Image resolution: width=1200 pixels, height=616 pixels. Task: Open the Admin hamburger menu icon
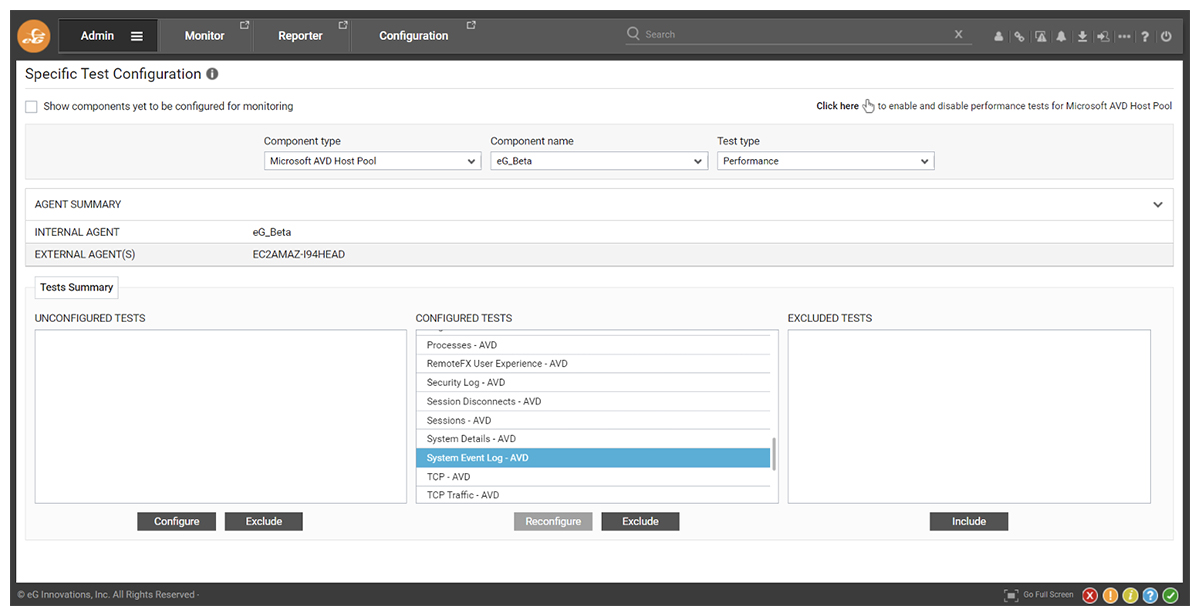point(137,36)
